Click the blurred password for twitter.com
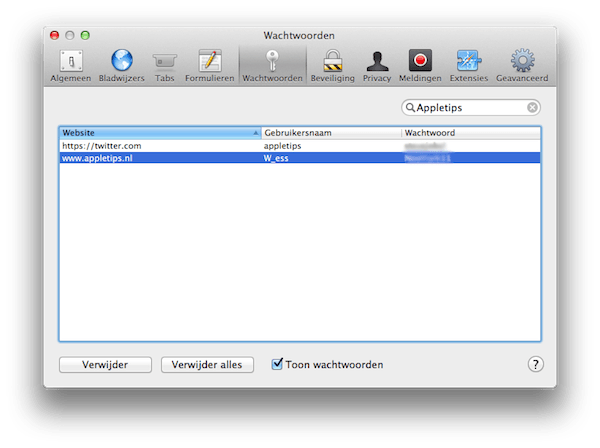Viewport: 600px width, 448px height. pos(425,146)
